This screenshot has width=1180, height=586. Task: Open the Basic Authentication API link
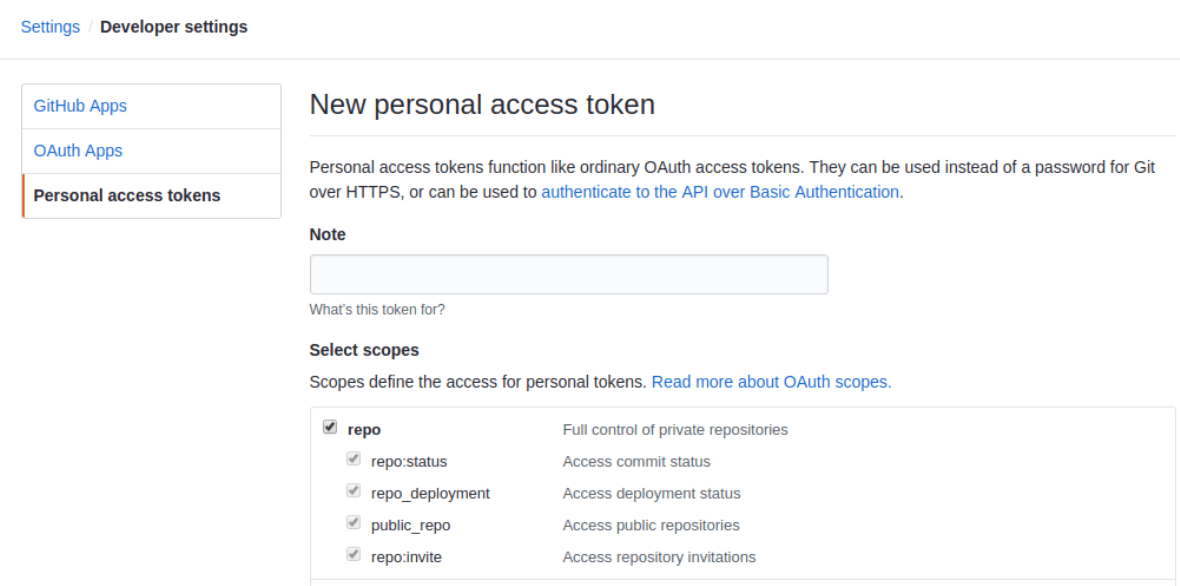coord(722,192)
